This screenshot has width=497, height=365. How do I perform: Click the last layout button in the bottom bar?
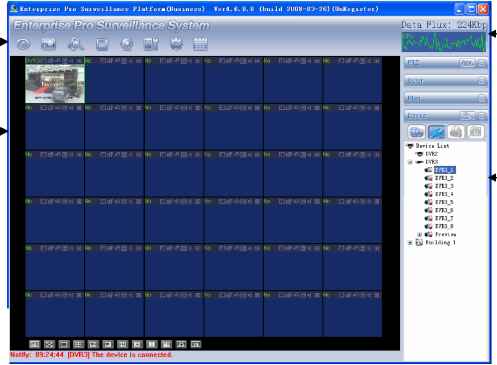[x=196, y=344]
